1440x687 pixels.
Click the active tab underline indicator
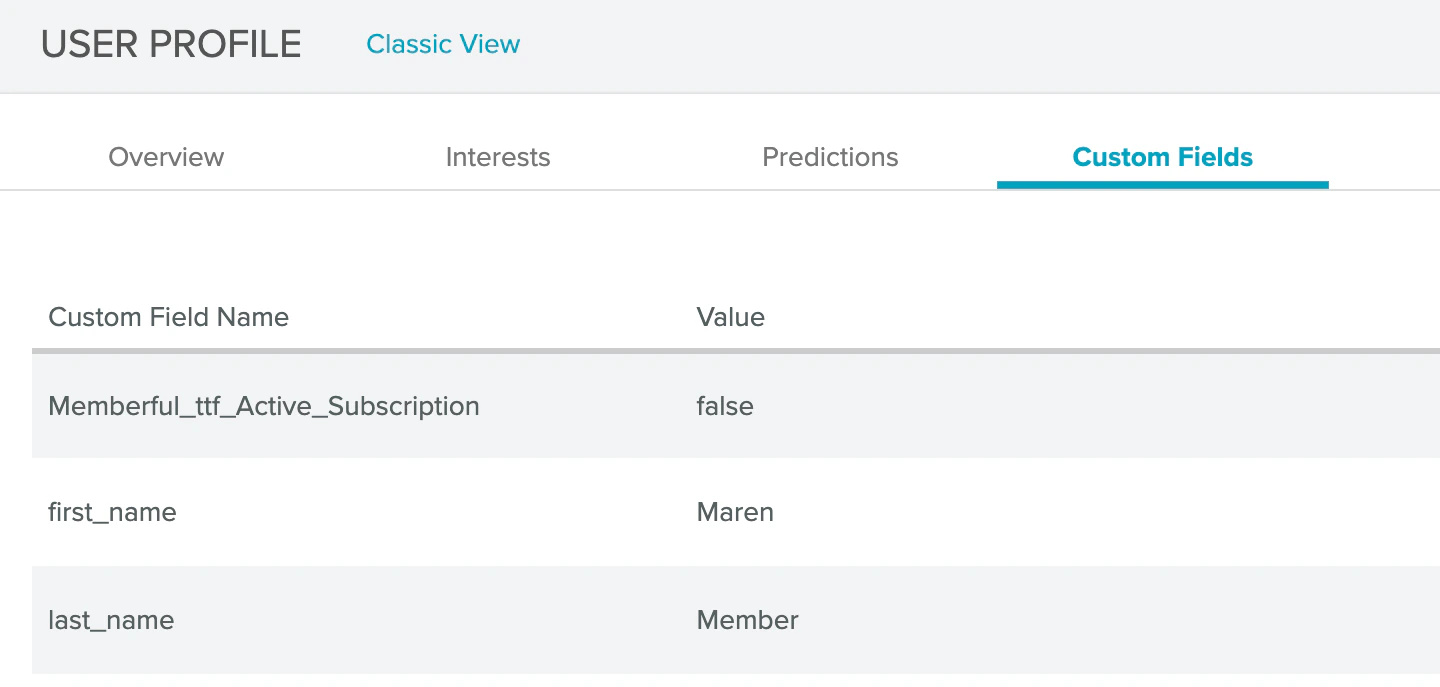1162,184
